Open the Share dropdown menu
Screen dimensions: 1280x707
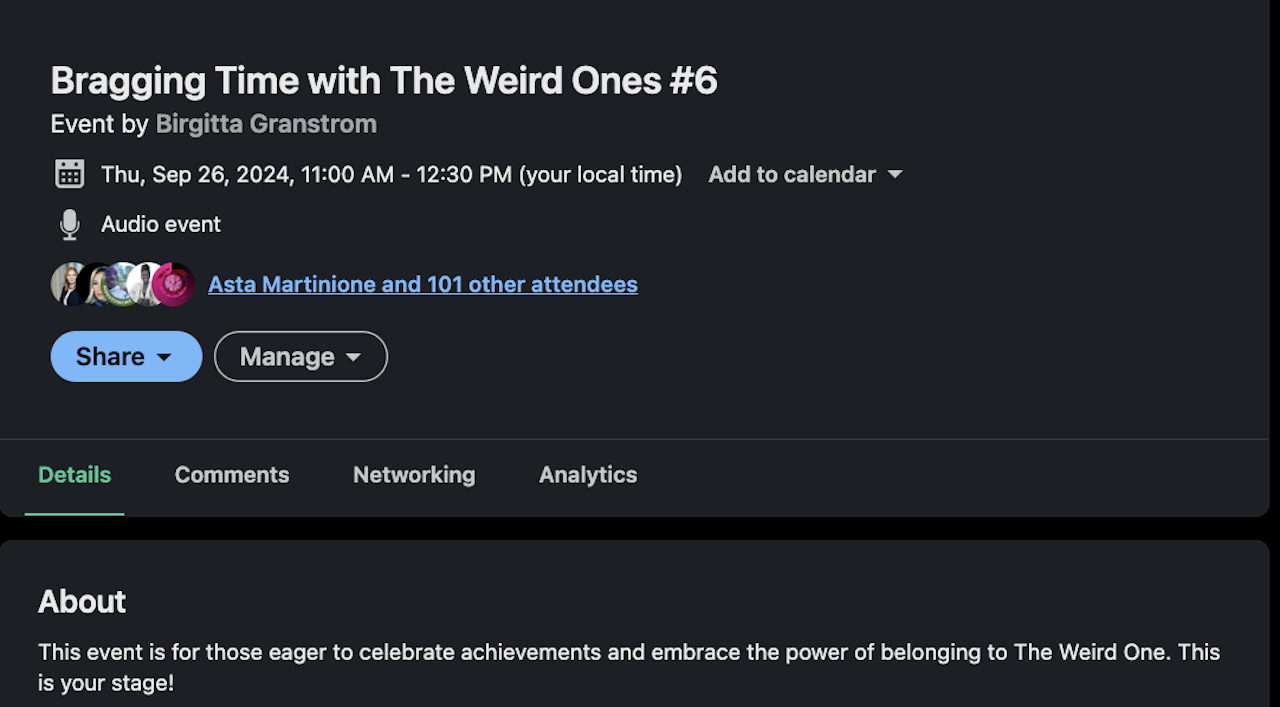click(126, 357)
